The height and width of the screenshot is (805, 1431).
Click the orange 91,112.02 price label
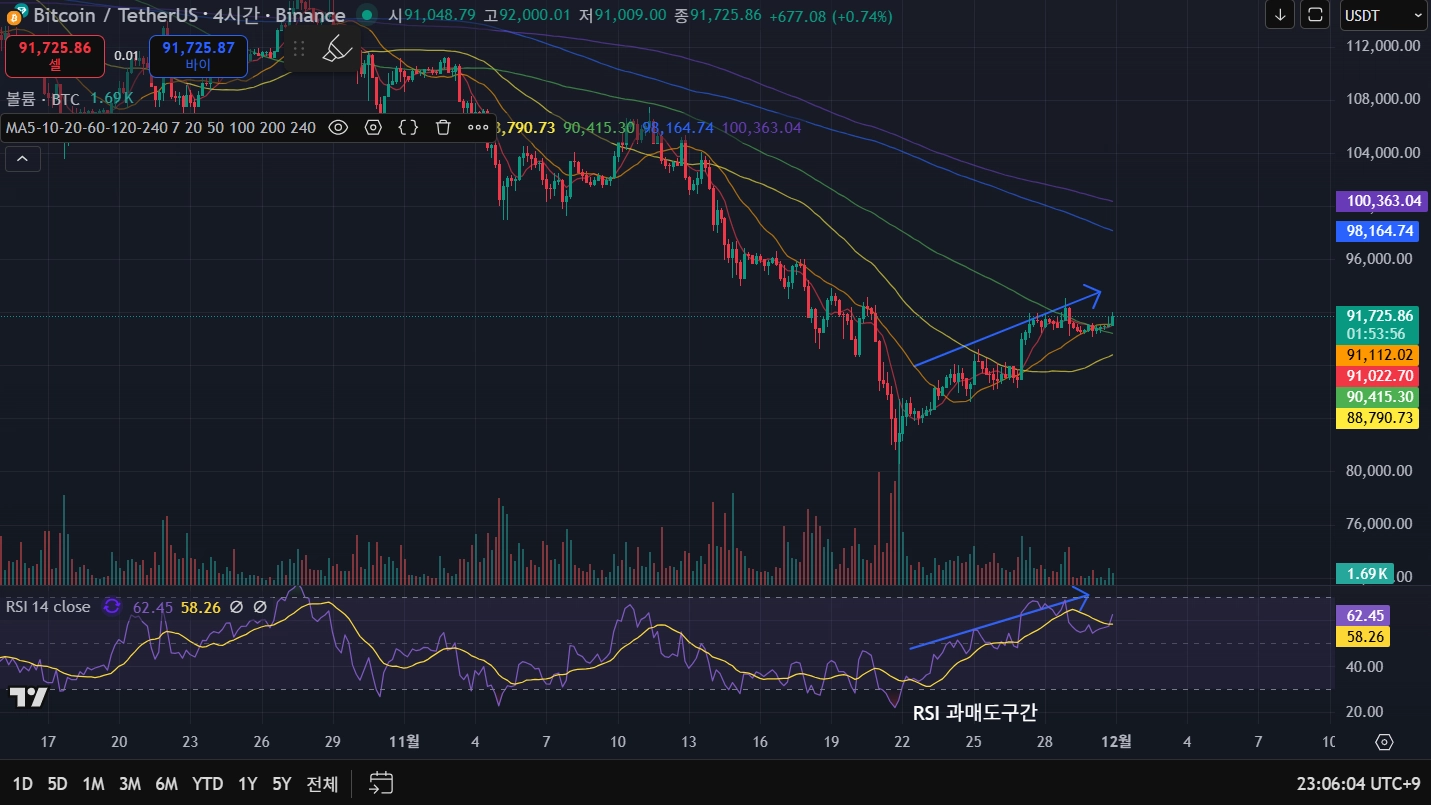point(1380,355)
